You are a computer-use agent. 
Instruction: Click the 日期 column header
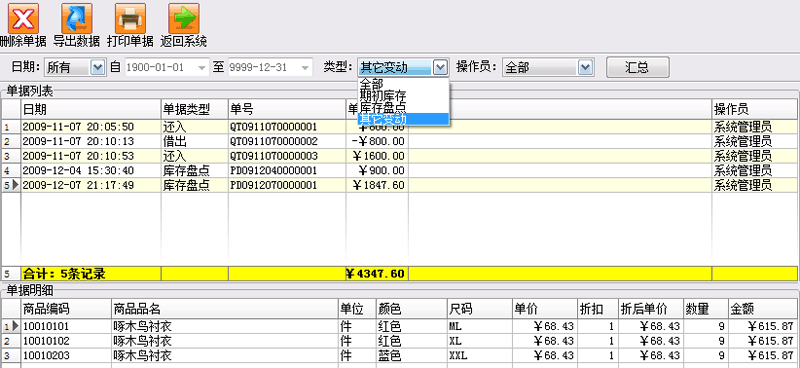(91, 109)
